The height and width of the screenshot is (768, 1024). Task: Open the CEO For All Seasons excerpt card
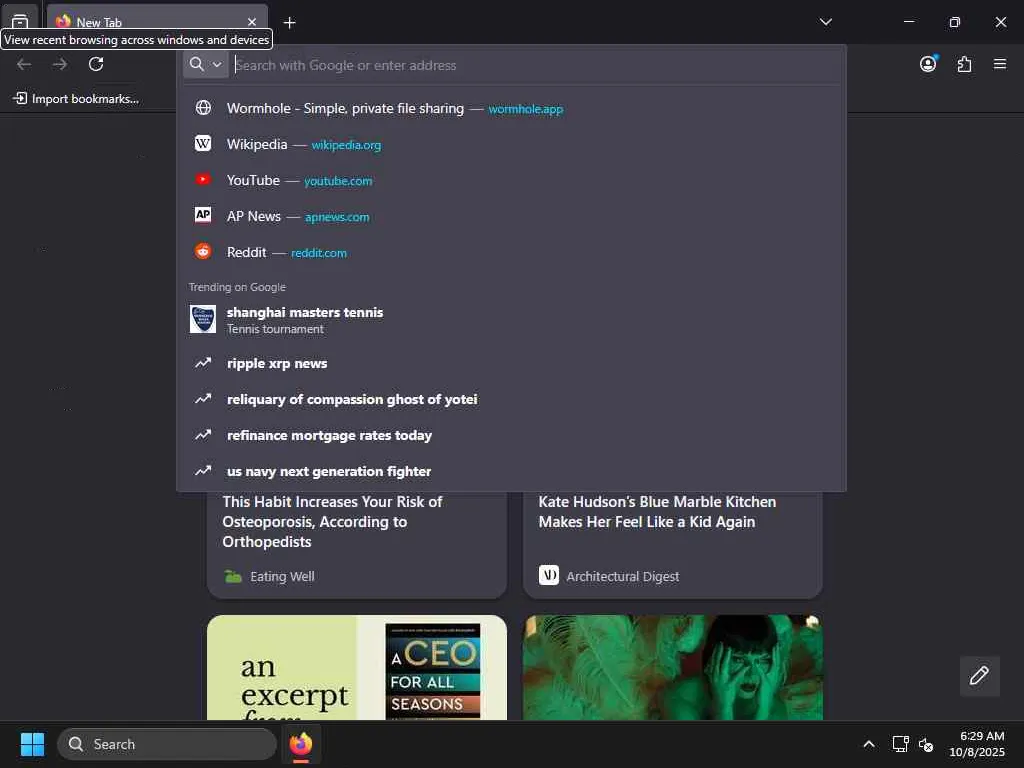(357, 667)
